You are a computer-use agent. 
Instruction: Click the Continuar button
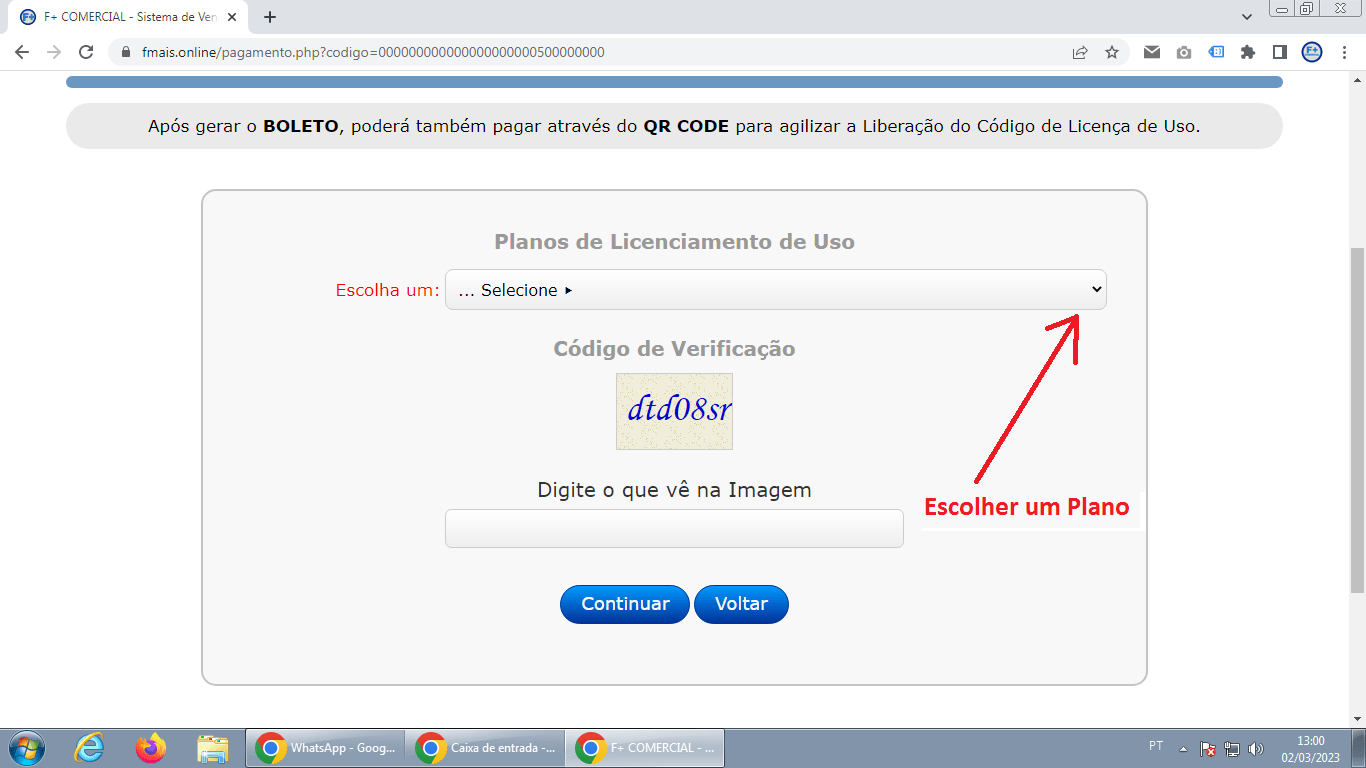click(625, 604)
